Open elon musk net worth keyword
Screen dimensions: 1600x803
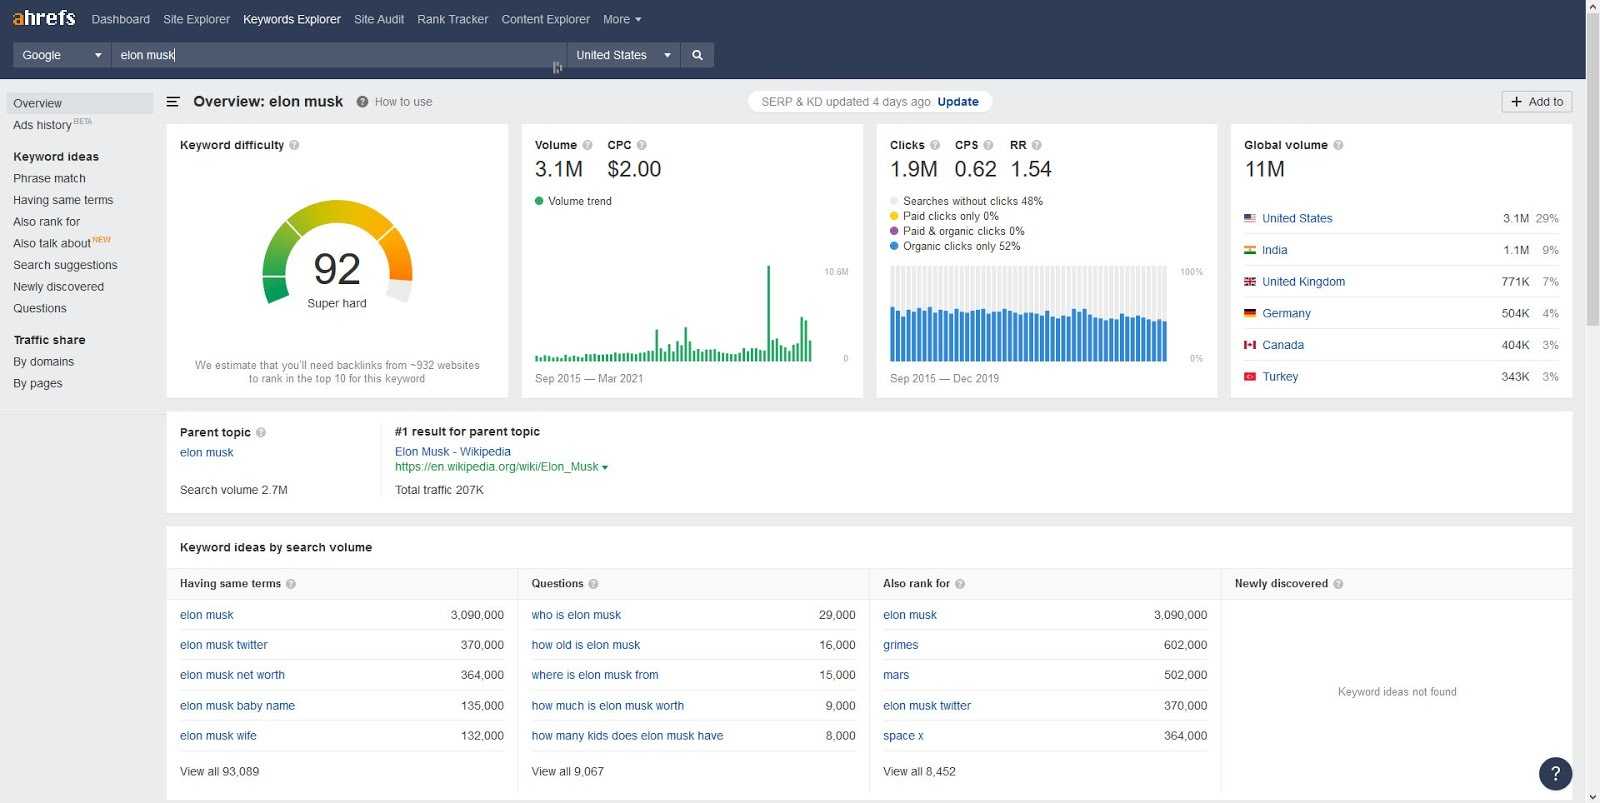[x=232, y=675]
